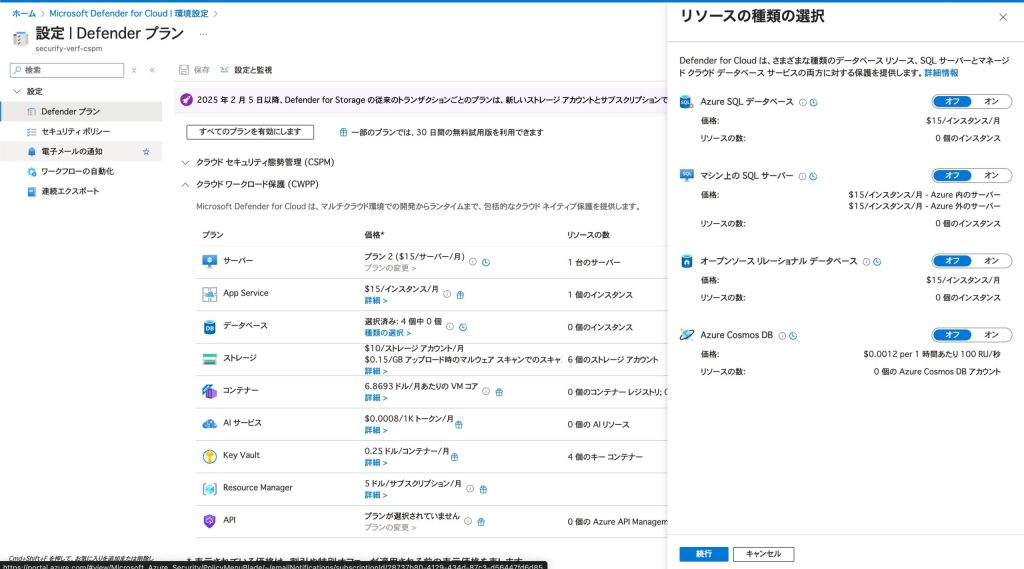Click すべてのプランを有効にします button

tap(250, 132)
